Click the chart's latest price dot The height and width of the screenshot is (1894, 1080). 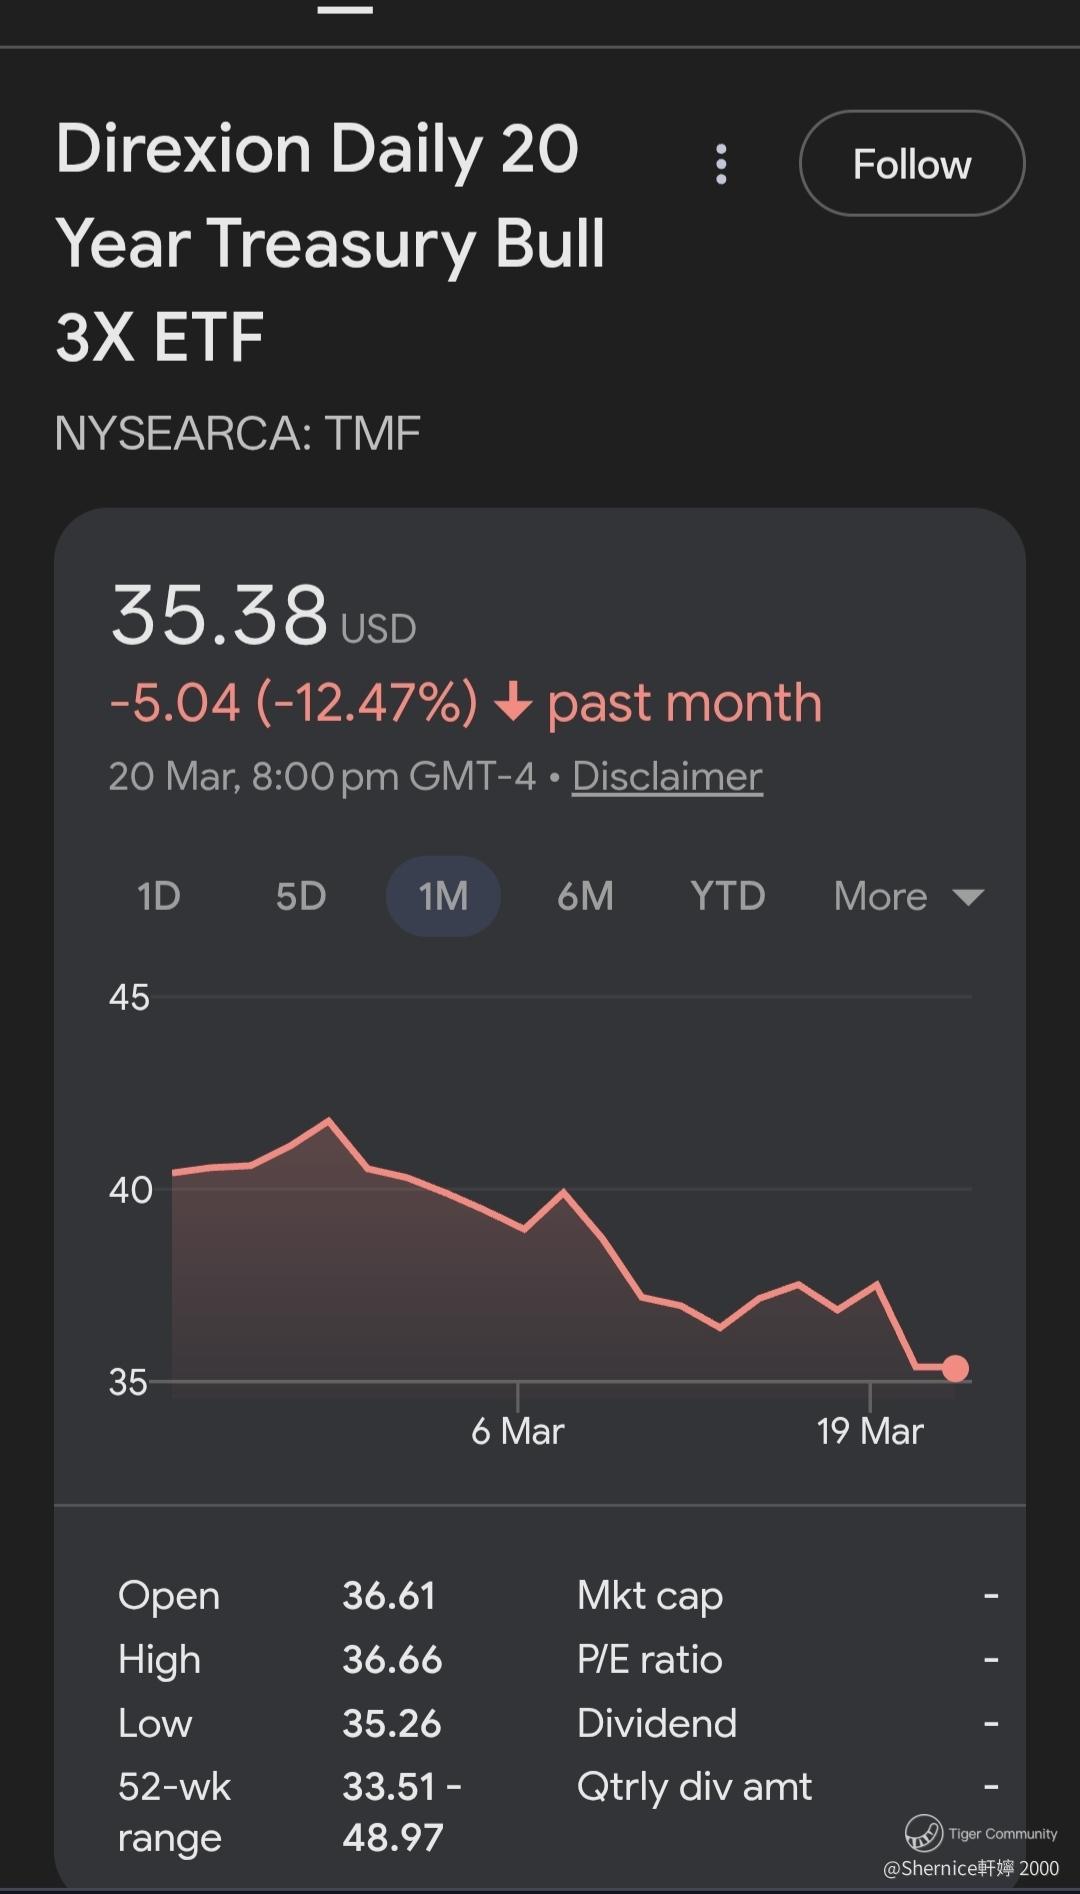coord(955,1368)
